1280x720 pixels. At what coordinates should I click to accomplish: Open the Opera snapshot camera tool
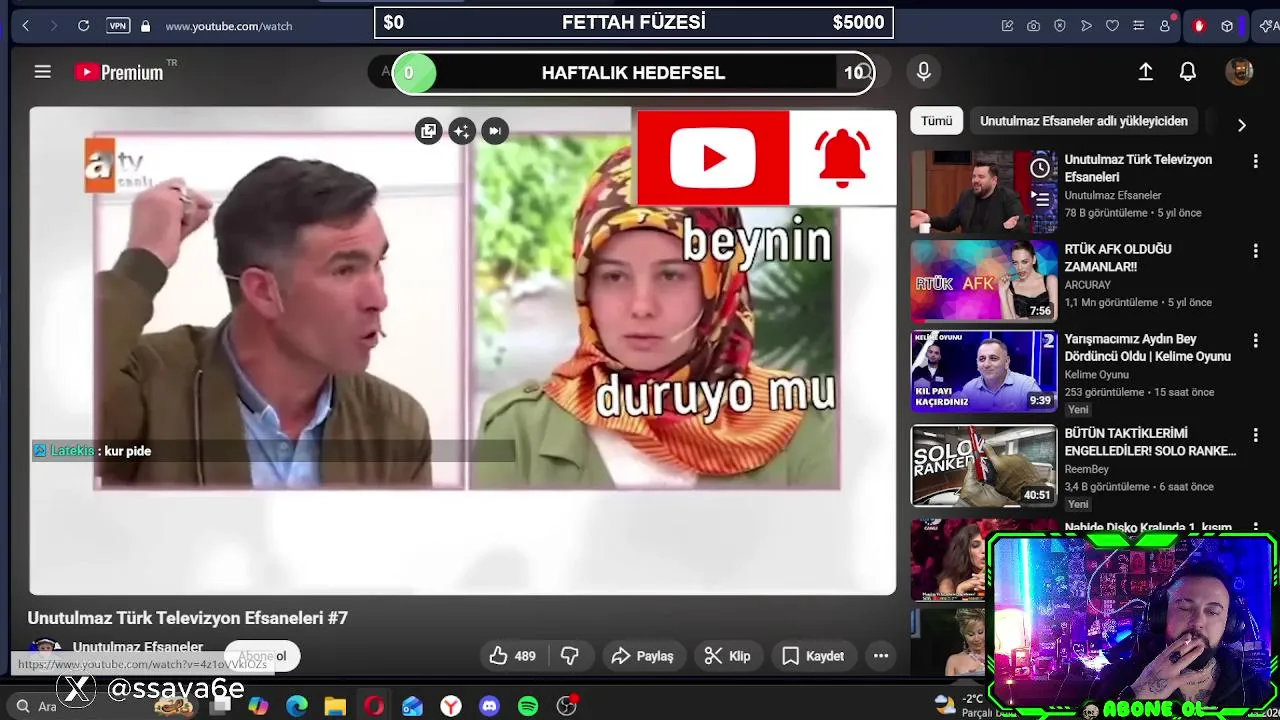(x=1033, y=26)
